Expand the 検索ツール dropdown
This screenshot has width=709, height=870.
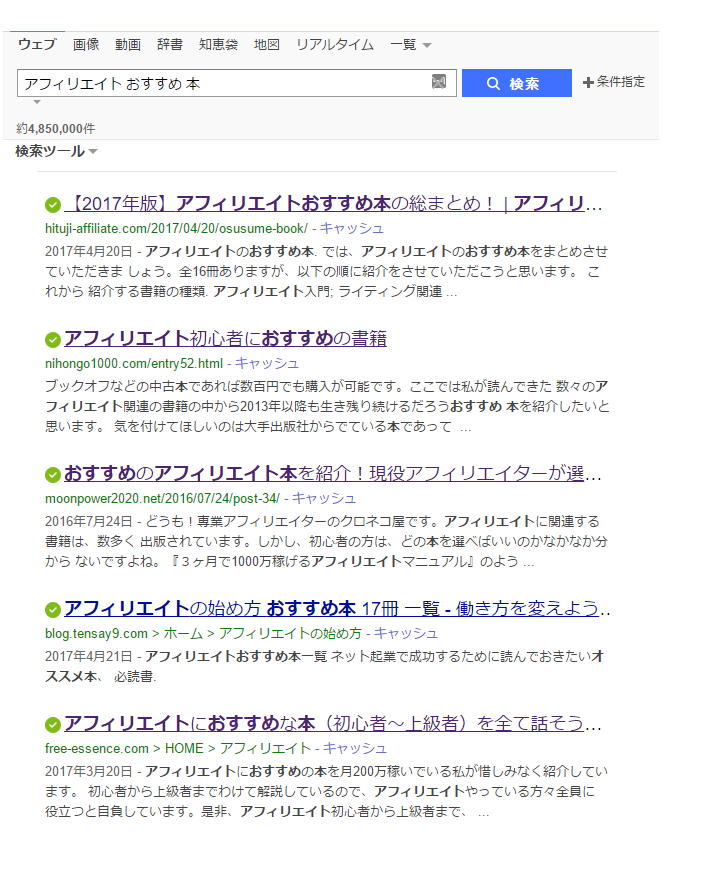(93, 151)
